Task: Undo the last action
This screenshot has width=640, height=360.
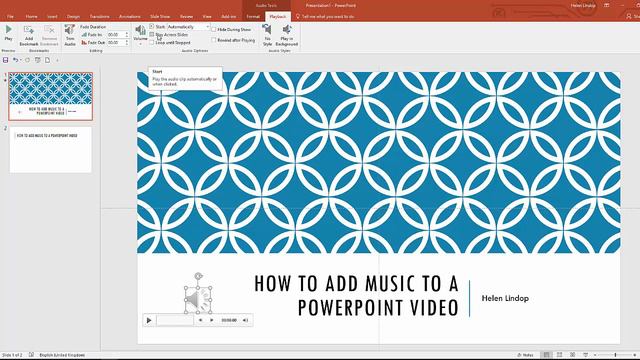Action: 15,60
